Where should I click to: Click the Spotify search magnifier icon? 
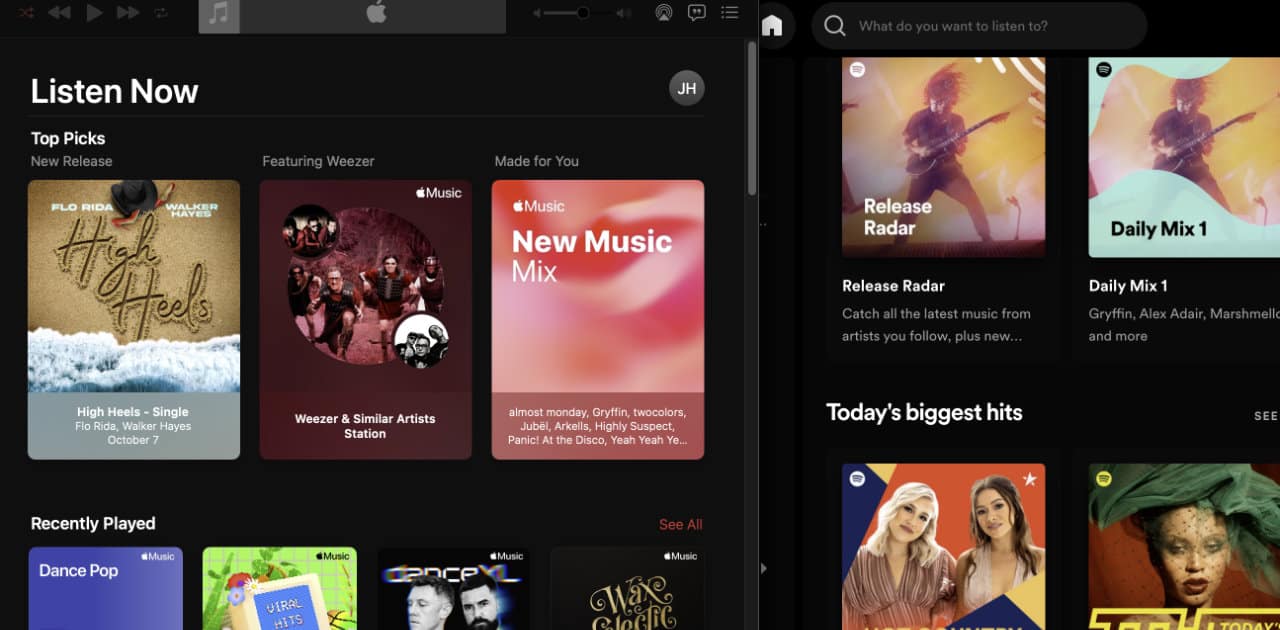point(835,26)
